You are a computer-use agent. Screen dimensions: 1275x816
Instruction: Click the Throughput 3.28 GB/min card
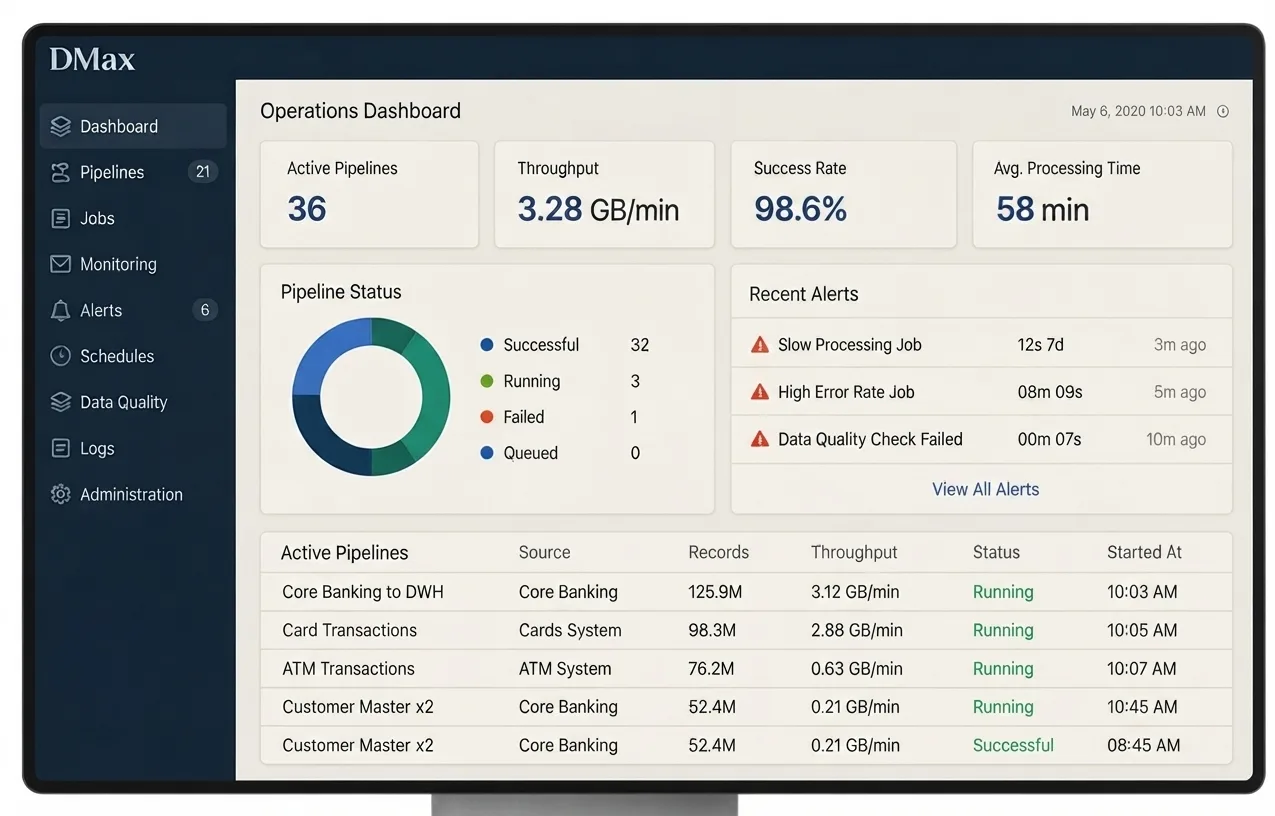[604, 194]
